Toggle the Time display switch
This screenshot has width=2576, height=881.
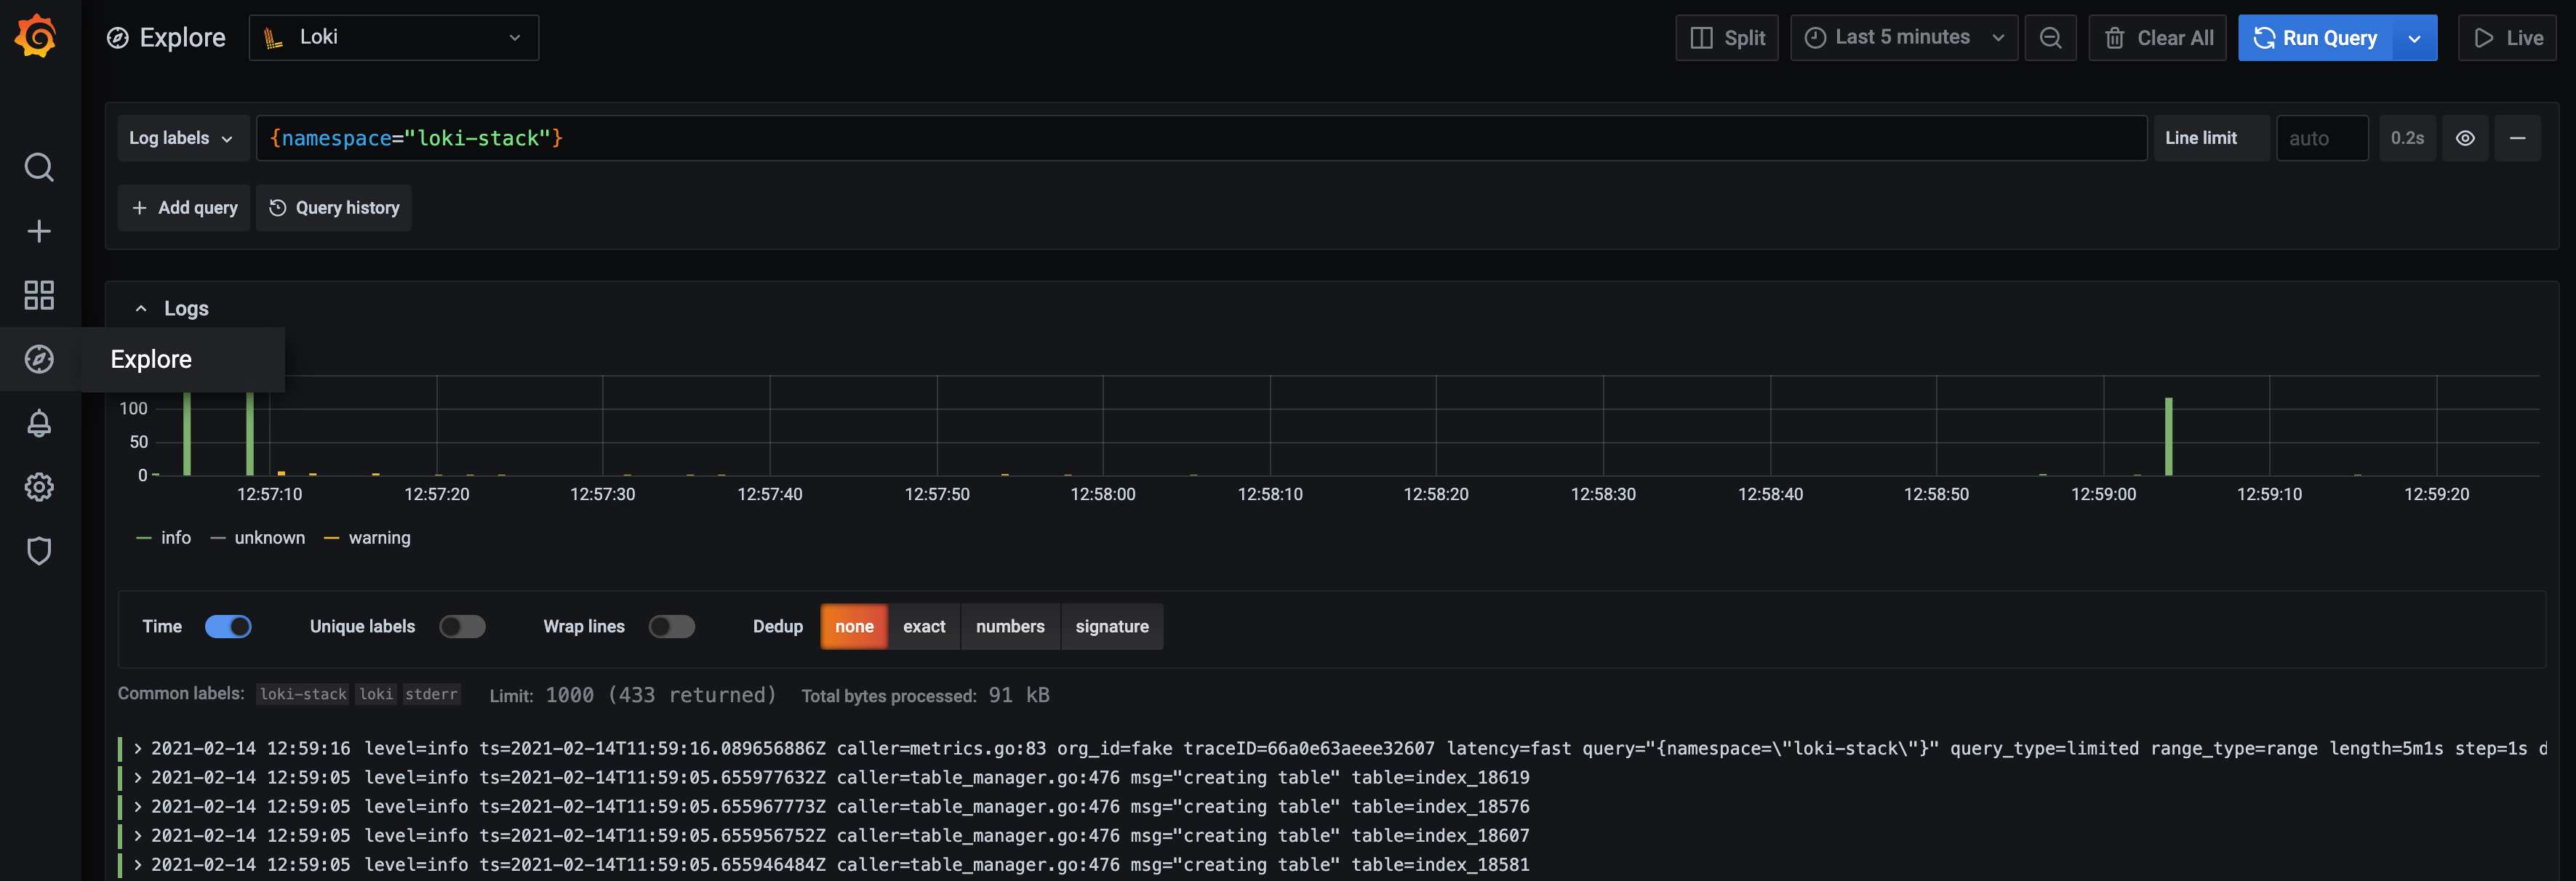pyautogui.click(x=228, y=627)
